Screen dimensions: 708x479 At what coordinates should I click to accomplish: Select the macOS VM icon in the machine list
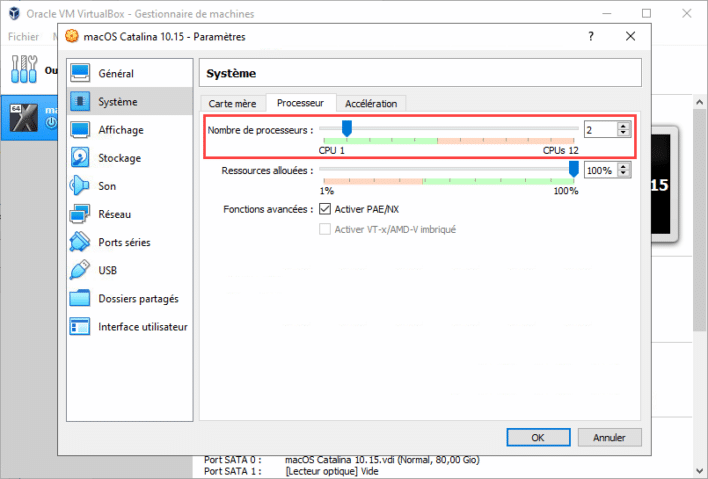(x=24, y=118)
